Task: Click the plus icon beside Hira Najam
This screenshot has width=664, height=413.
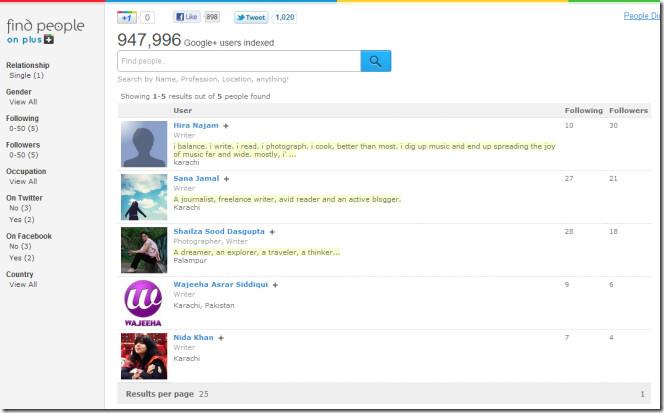Action: (x=226, y=126)
